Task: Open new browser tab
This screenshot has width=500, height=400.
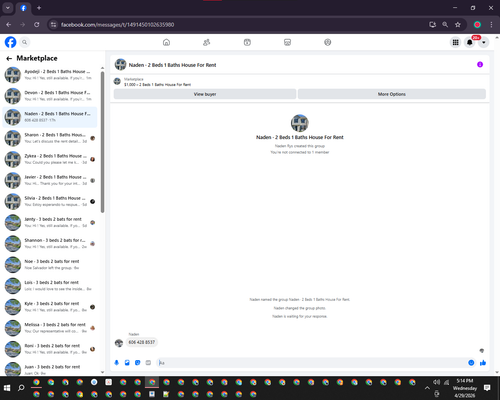Action: [39, 8]
